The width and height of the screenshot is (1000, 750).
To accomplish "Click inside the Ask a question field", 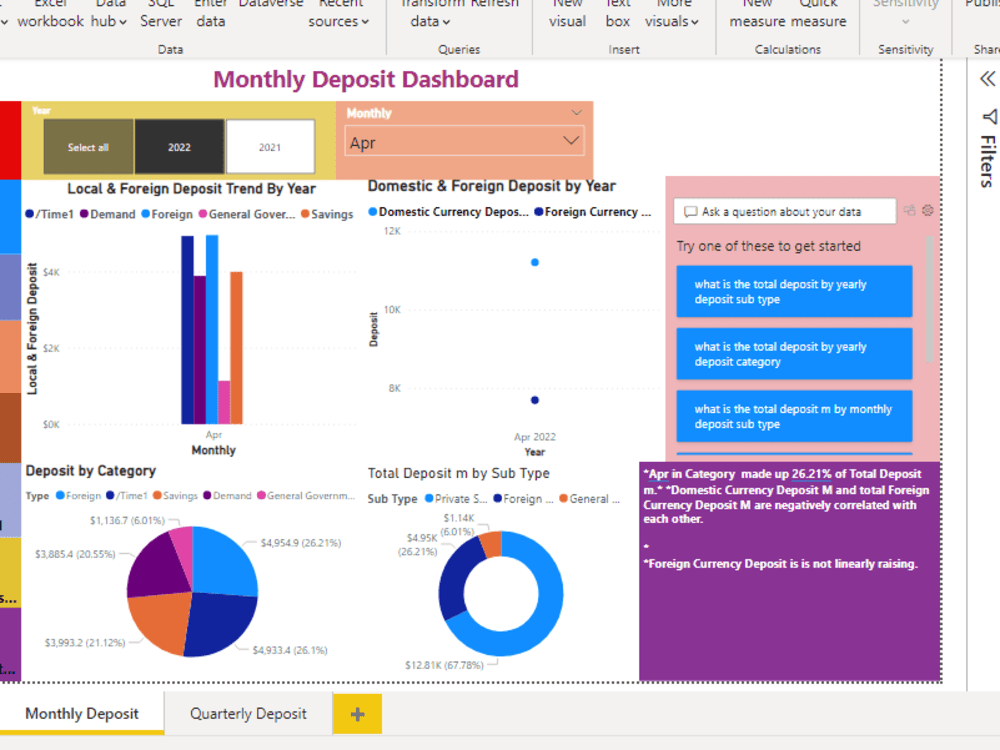I will (x=790, y=211).
